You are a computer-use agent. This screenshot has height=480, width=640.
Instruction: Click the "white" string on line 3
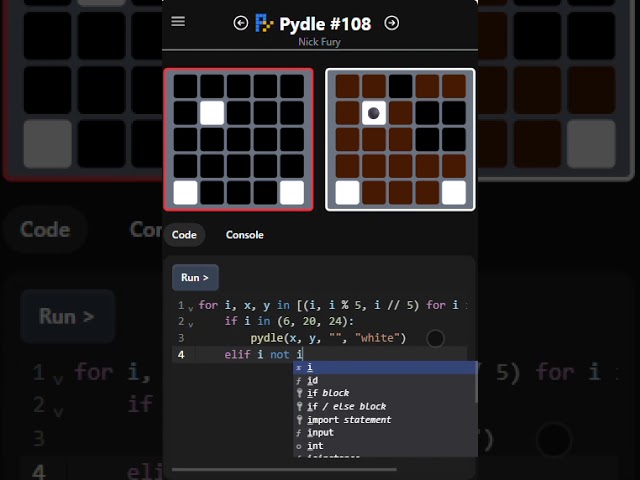378,338
